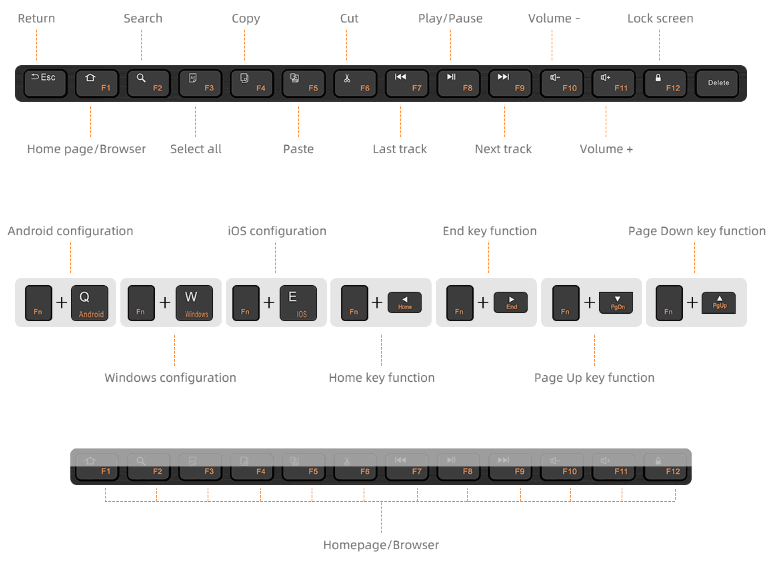
Task: Click F3 in the faded function-key strip
Action: pyautogui.click(x=200, y=467)
